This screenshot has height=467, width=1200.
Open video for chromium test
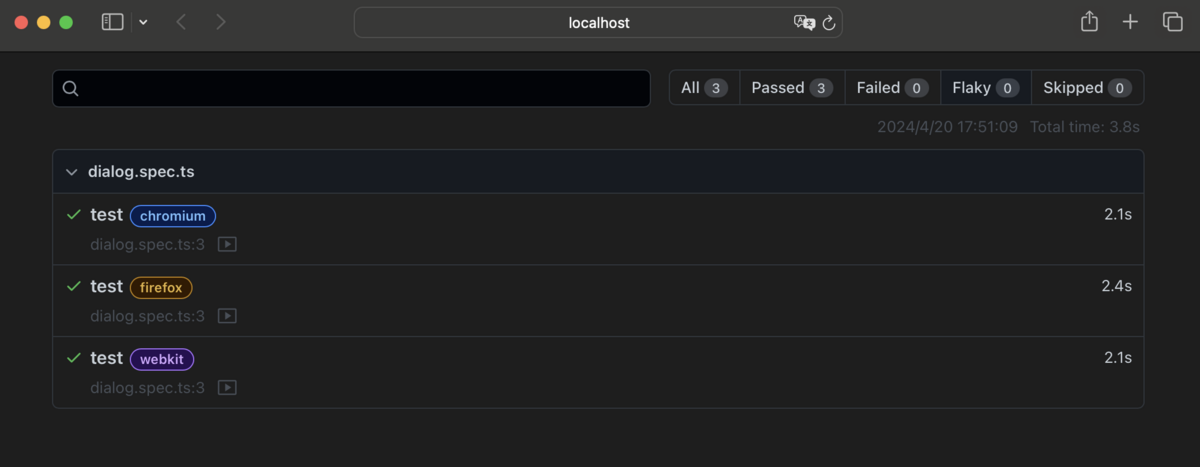click(228, 244)
